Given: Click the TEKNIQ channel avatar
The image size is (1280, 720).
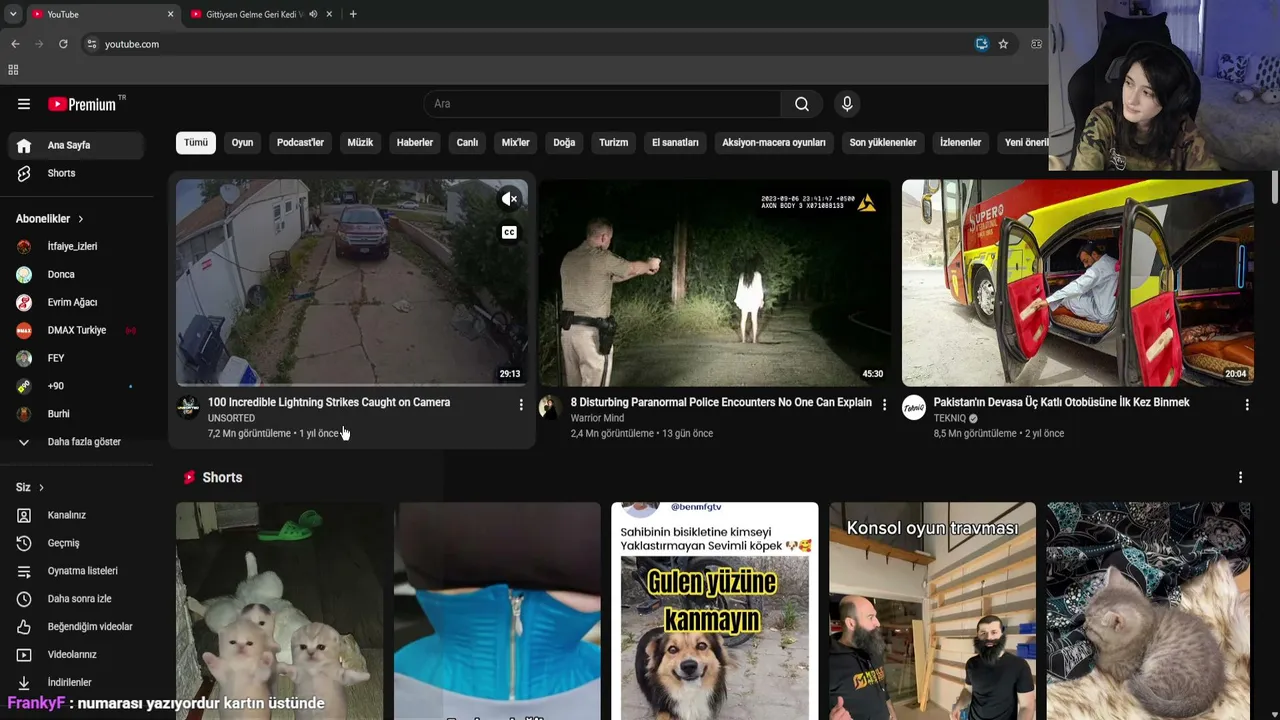Looking at the screenshot, I should (x=914, y=407).
